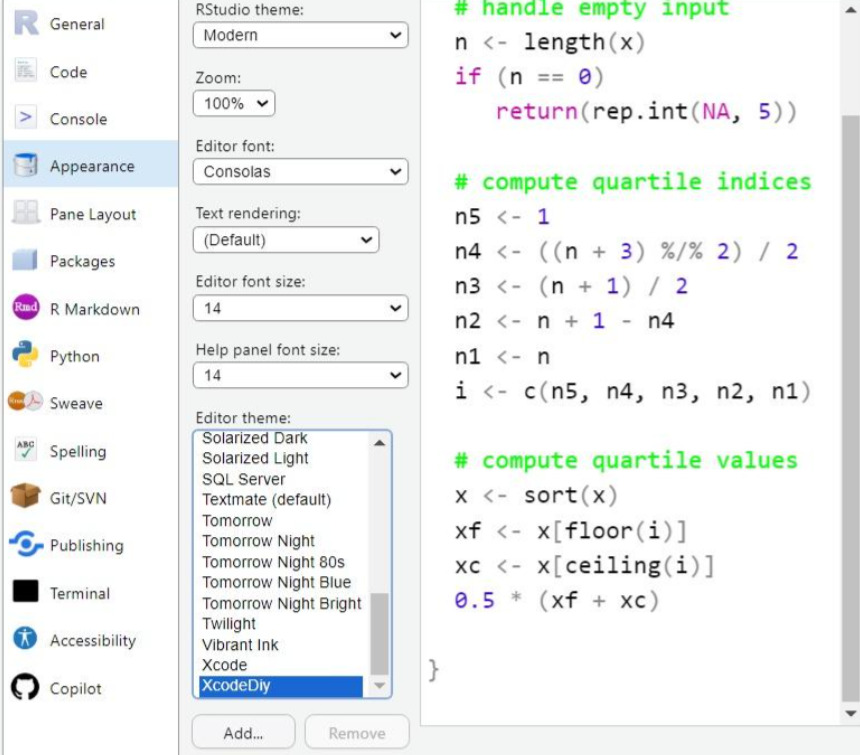
Task: Go to the Pane Layout settings label
Action: click(x=93, y=214)
